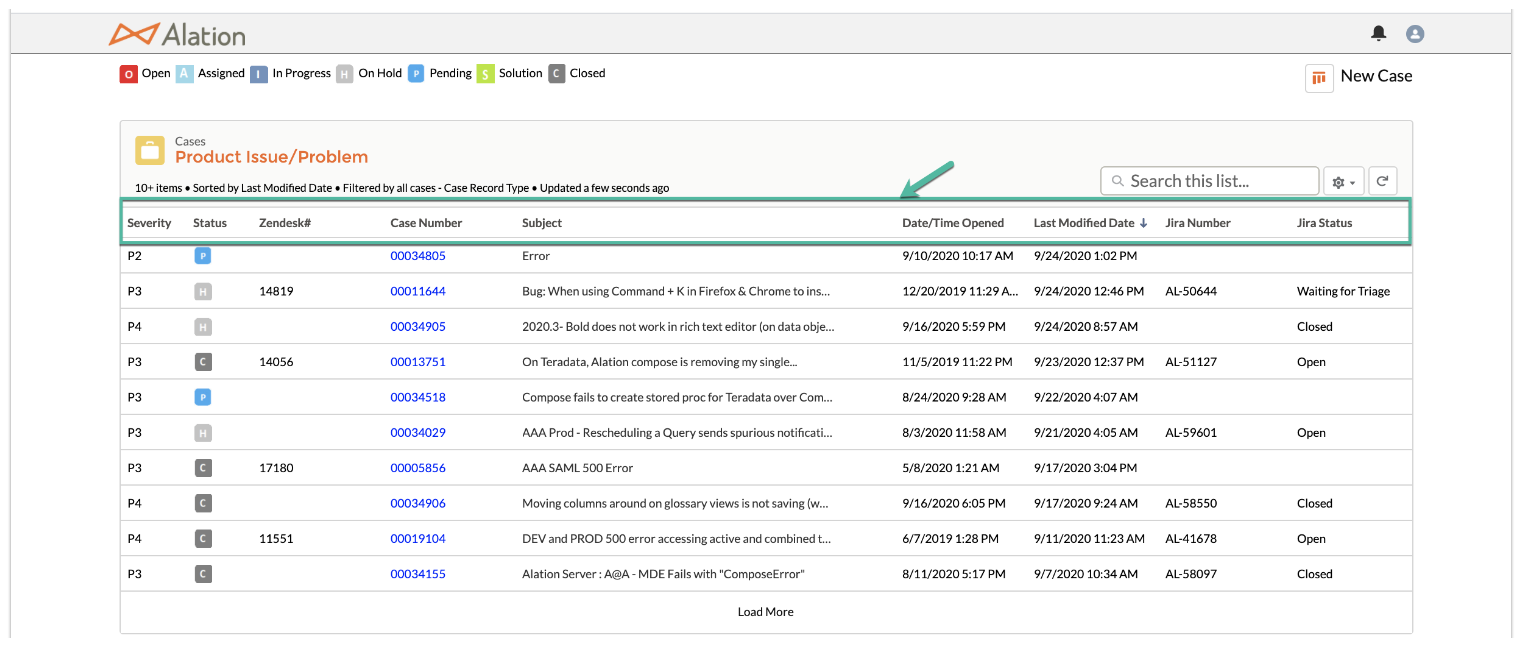Image resolution: width=1524 pixels, height=658 pixels.
Task: Click Jira number AL-58097
Action: tap(1191, 574)
